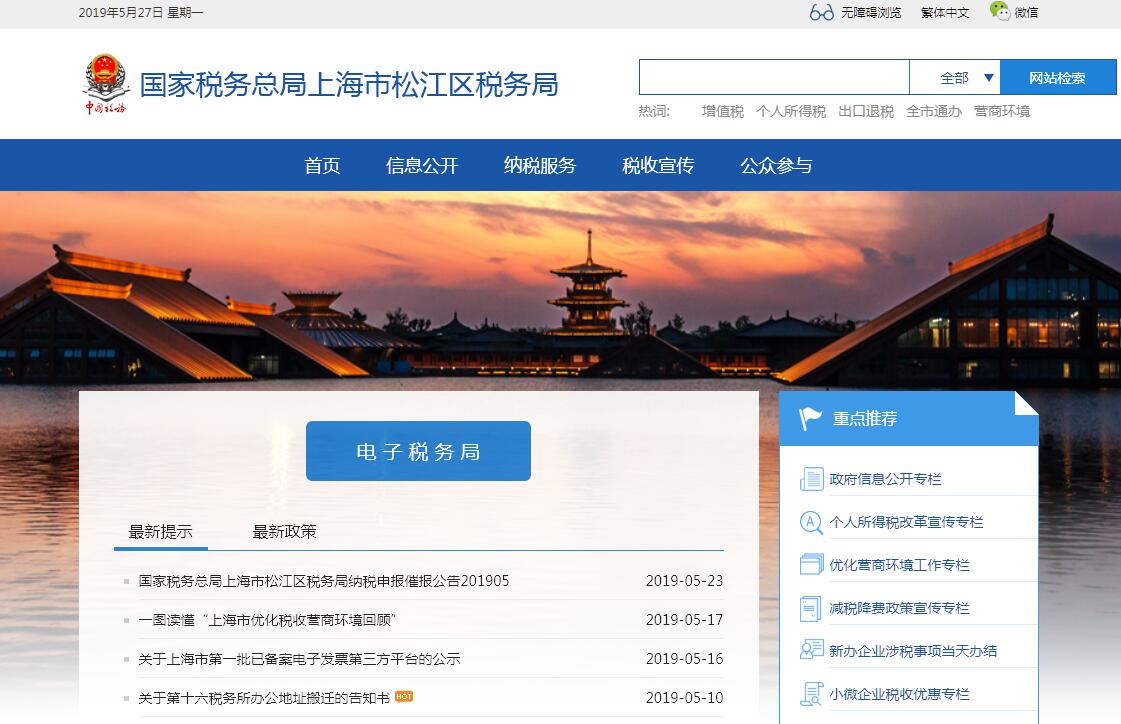
Task: Click the 繁体中文 language link
Action: coord(945,13)
